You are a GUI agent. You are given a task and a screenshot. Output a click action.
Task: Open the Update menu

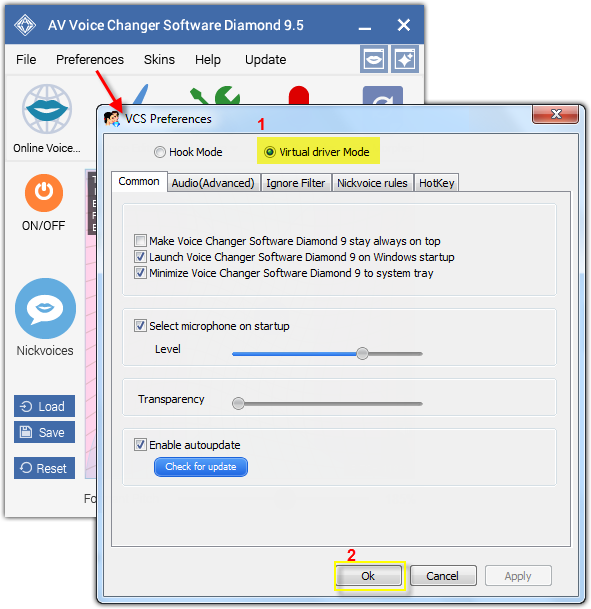click(266, 59)
